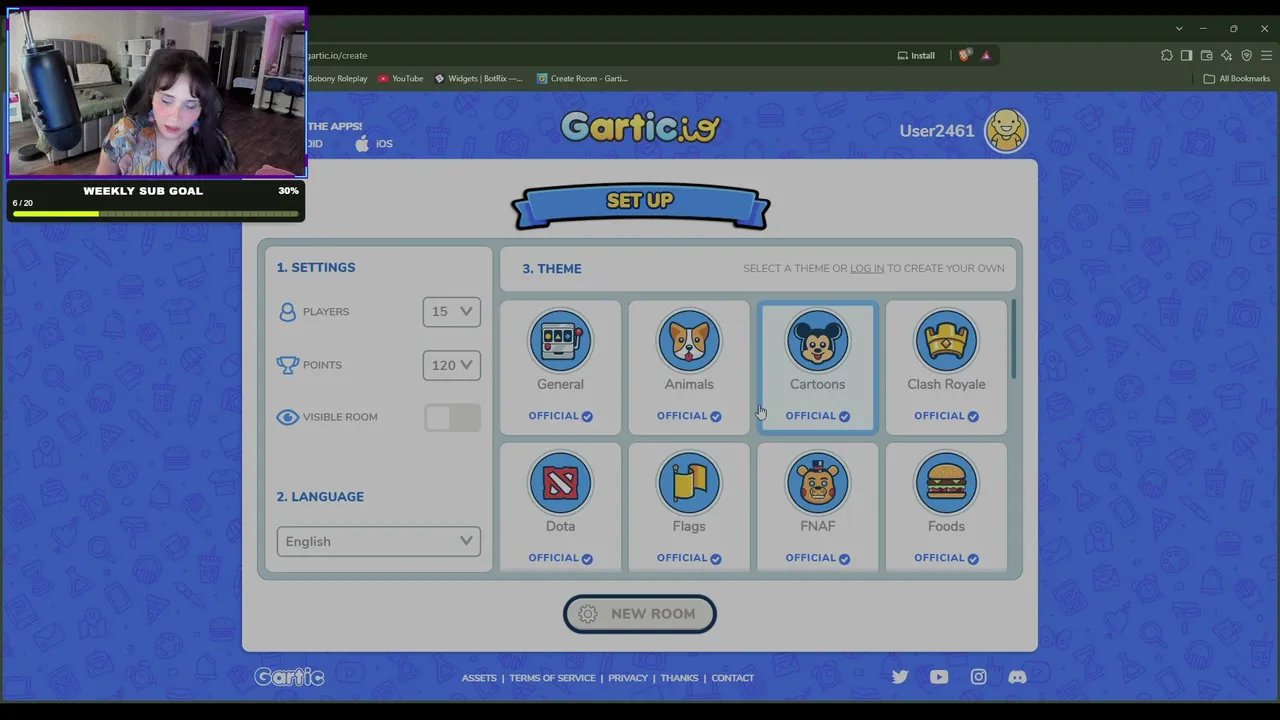Open the YouTube bookmark in bookmarks bar

[401, 78]
